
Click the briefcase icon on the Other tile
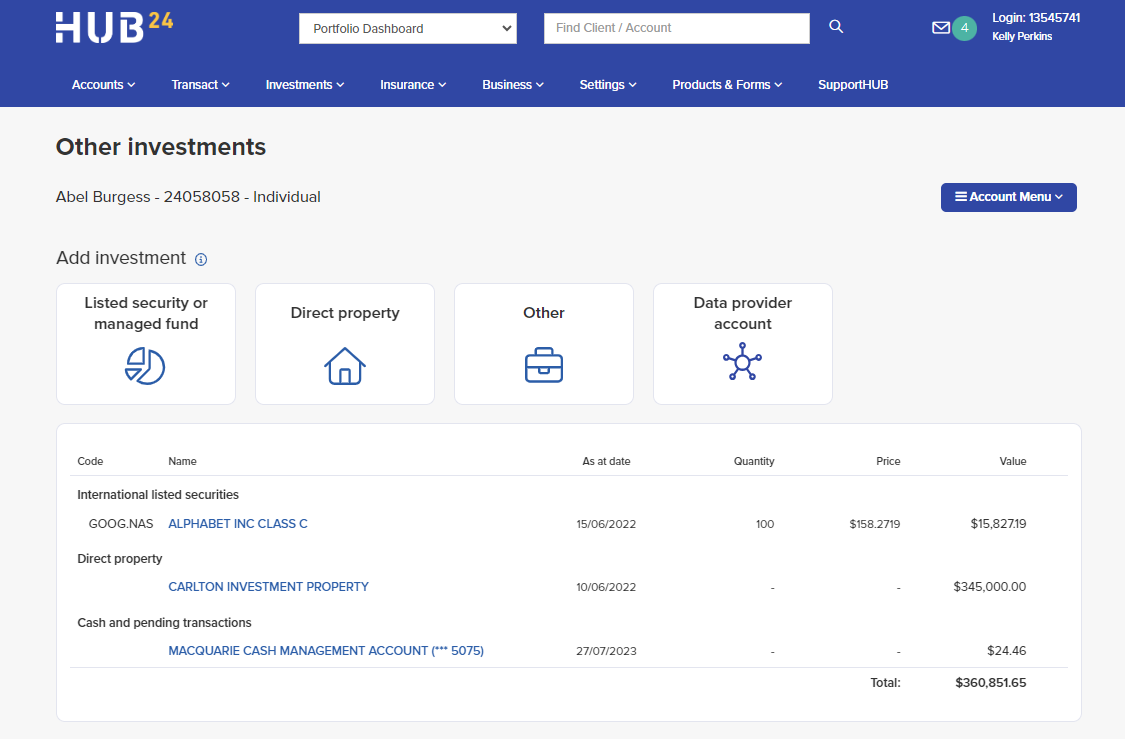tap(543, 365)
